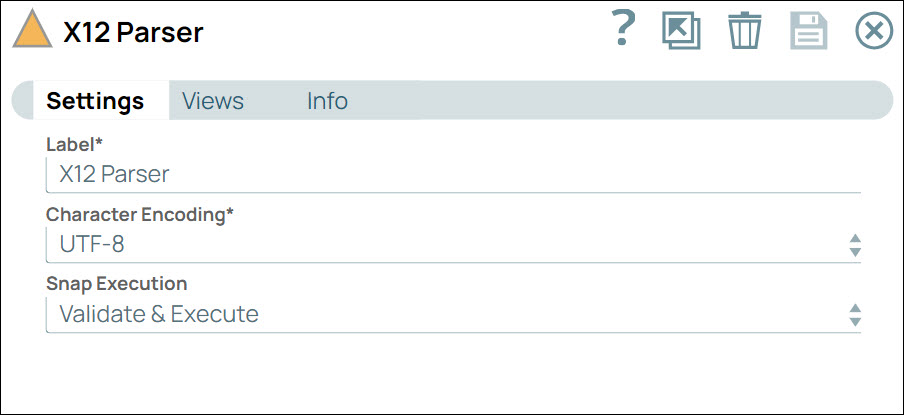Screen dimensions: 904x415
Task: Click the Character Encoding down arrow
Action: [855, 252]
